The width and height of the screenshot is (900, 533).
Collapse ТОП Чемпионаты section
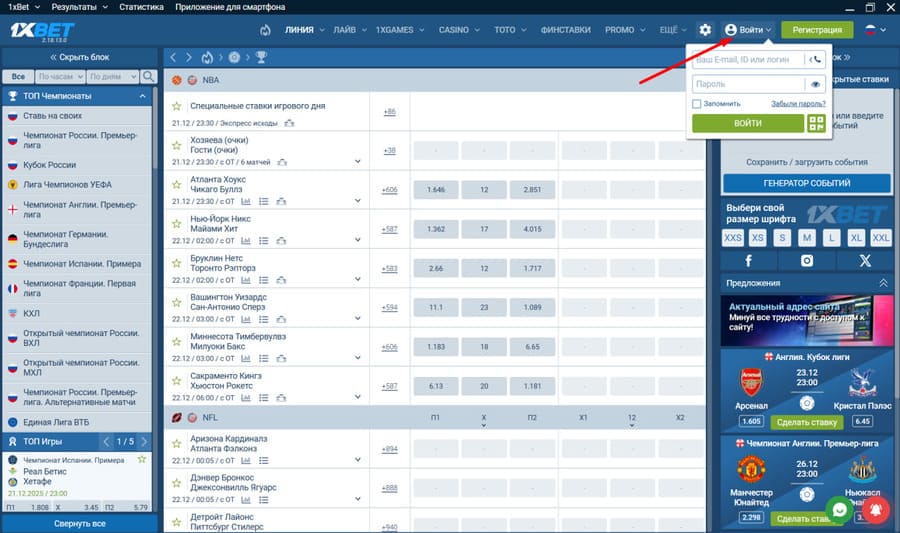pyautogui.click(x=142, y=96)
